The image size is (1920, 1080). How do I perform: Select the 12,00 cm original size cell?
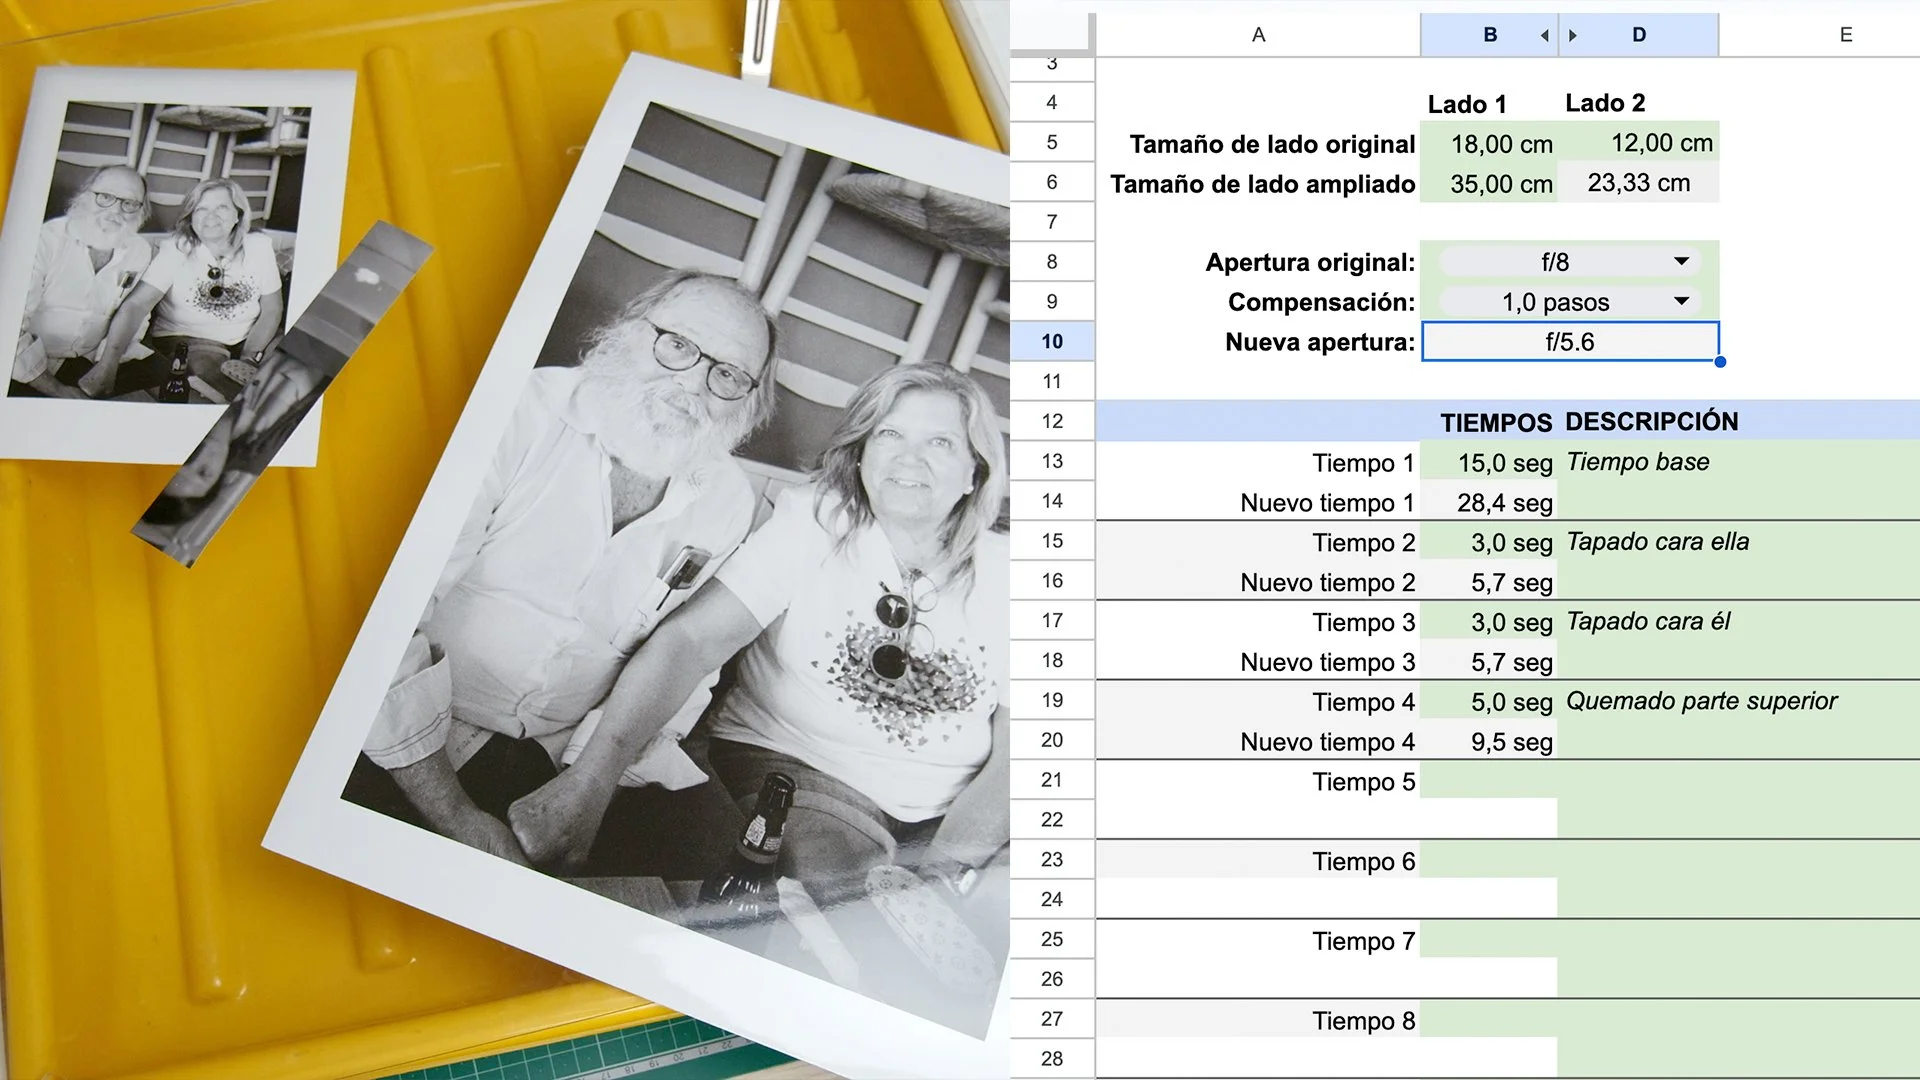coord(1639,143)
